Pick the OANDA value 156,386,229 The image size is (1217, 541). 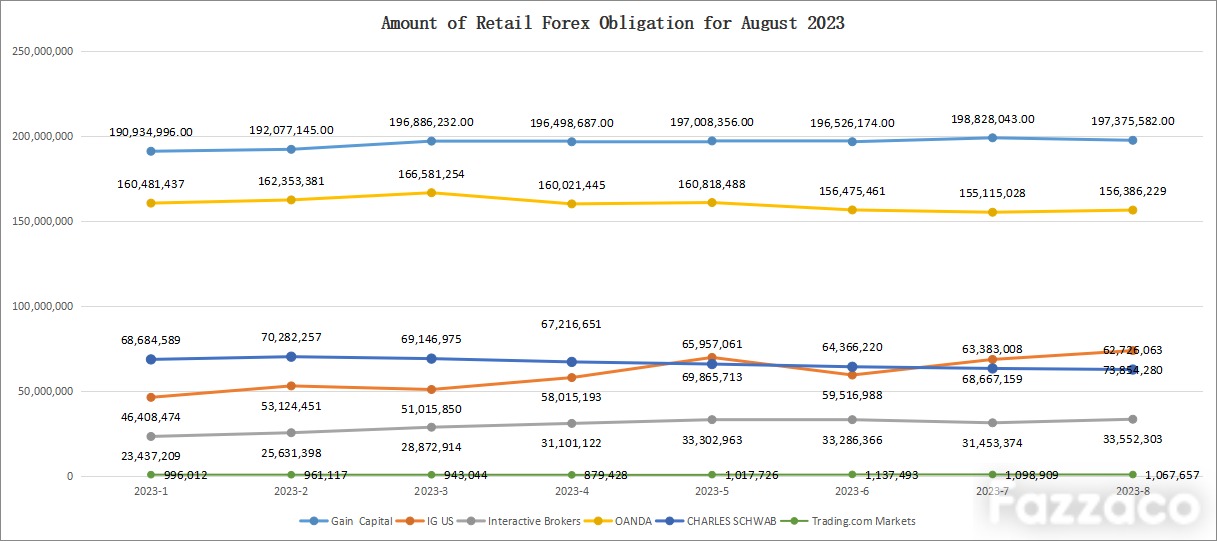(x=1133, y=191)
